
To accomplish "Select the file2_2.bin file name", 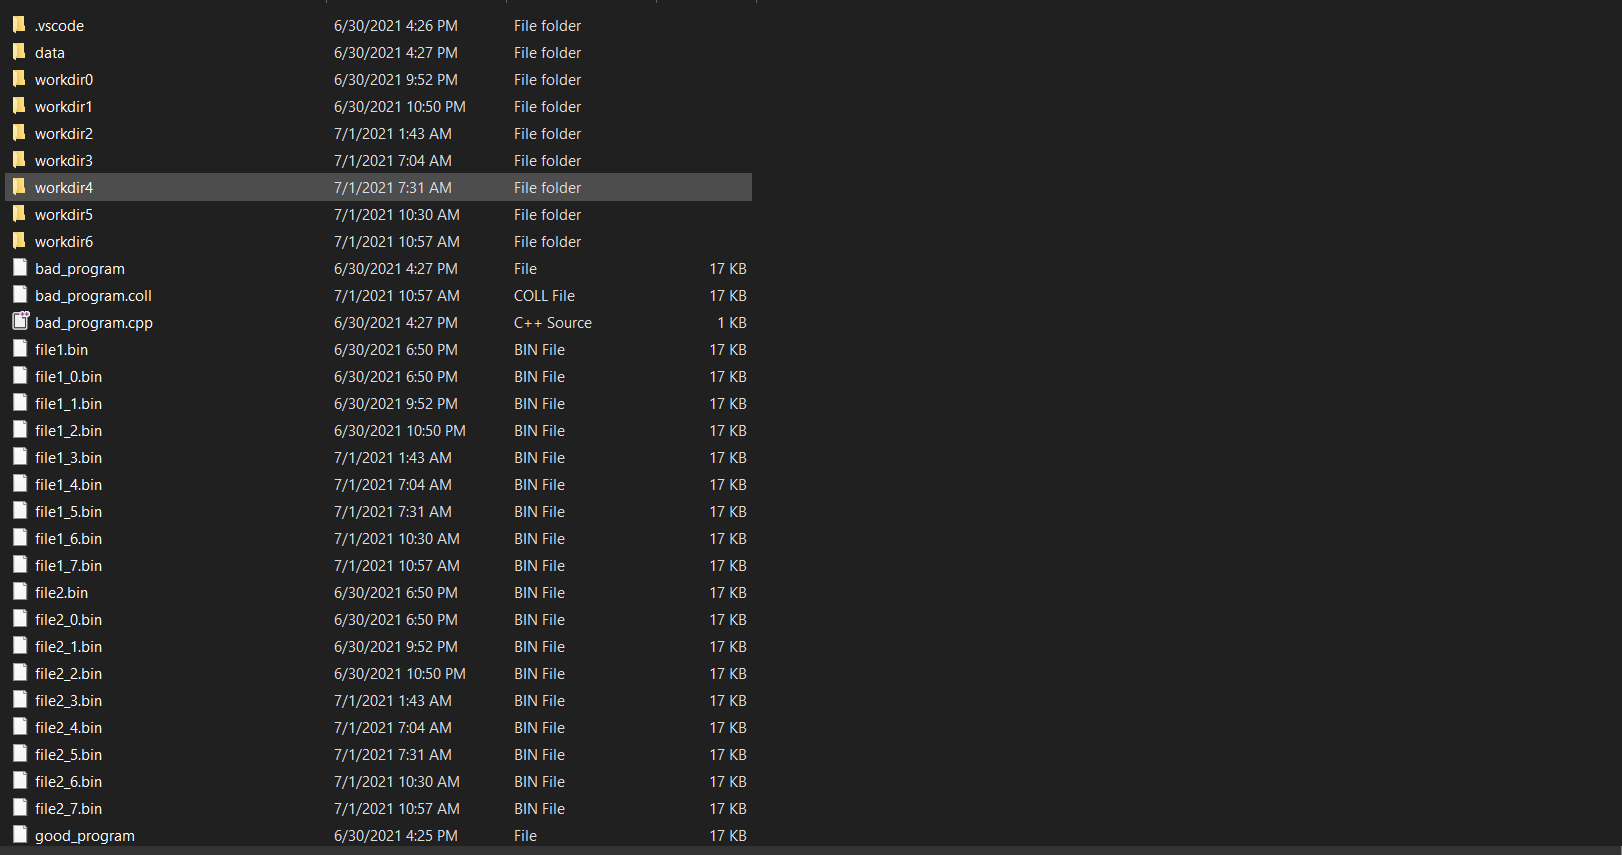I will 68,674.
